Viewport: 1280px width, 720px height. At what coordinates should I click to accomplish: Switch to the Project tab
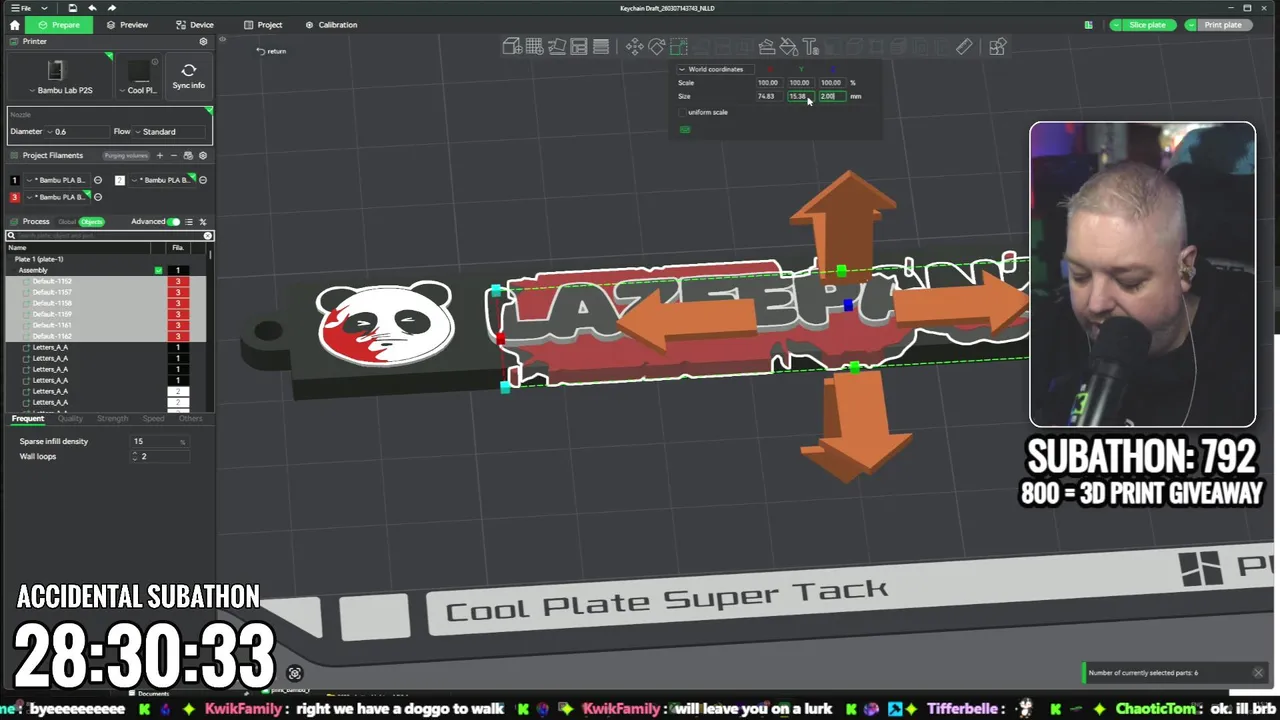(263, 25)
